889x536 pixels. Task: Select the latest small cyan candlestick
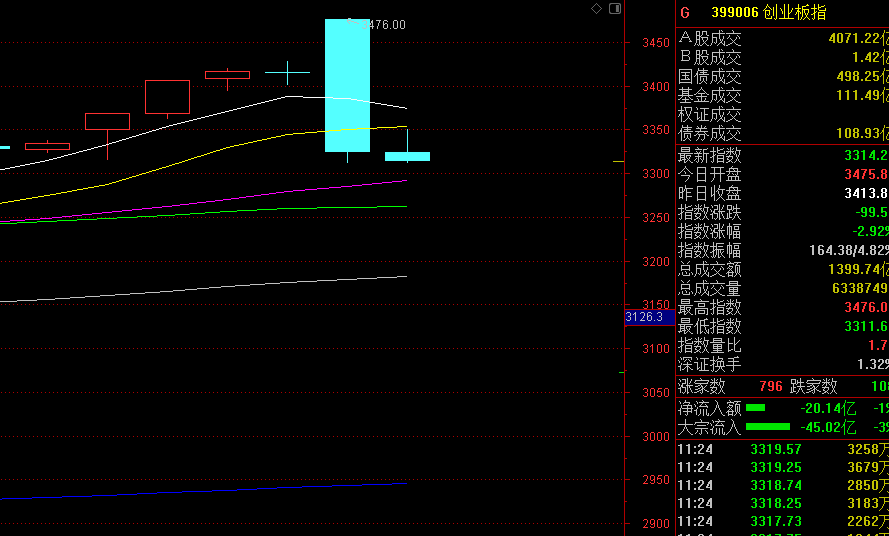coord(407,156)
